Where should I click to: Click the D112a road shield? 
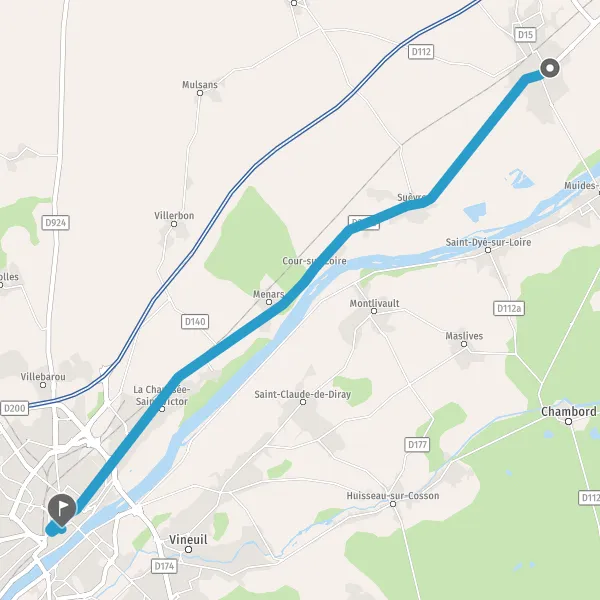coord(509,308)
